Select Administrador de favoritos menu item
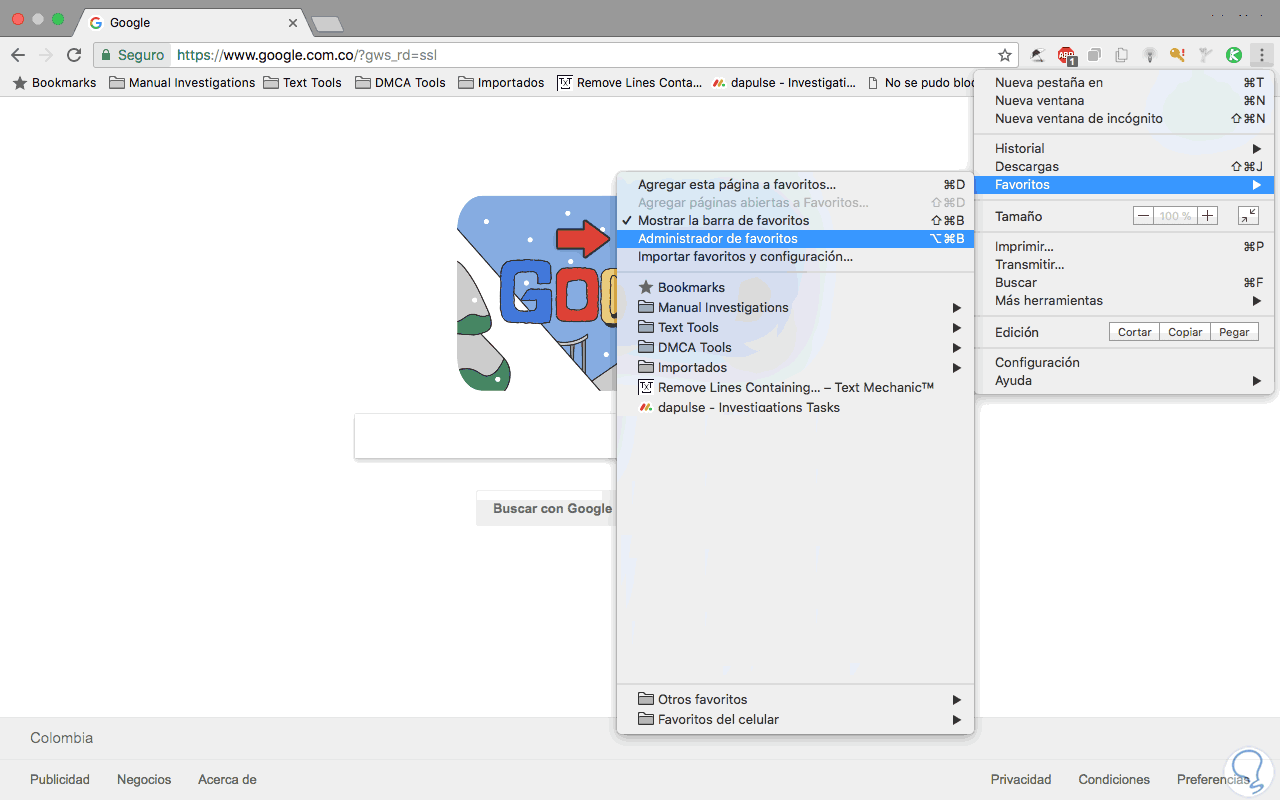Image resolution: width=1280 pixels, height=800 pixels. (x=795, y=238)
